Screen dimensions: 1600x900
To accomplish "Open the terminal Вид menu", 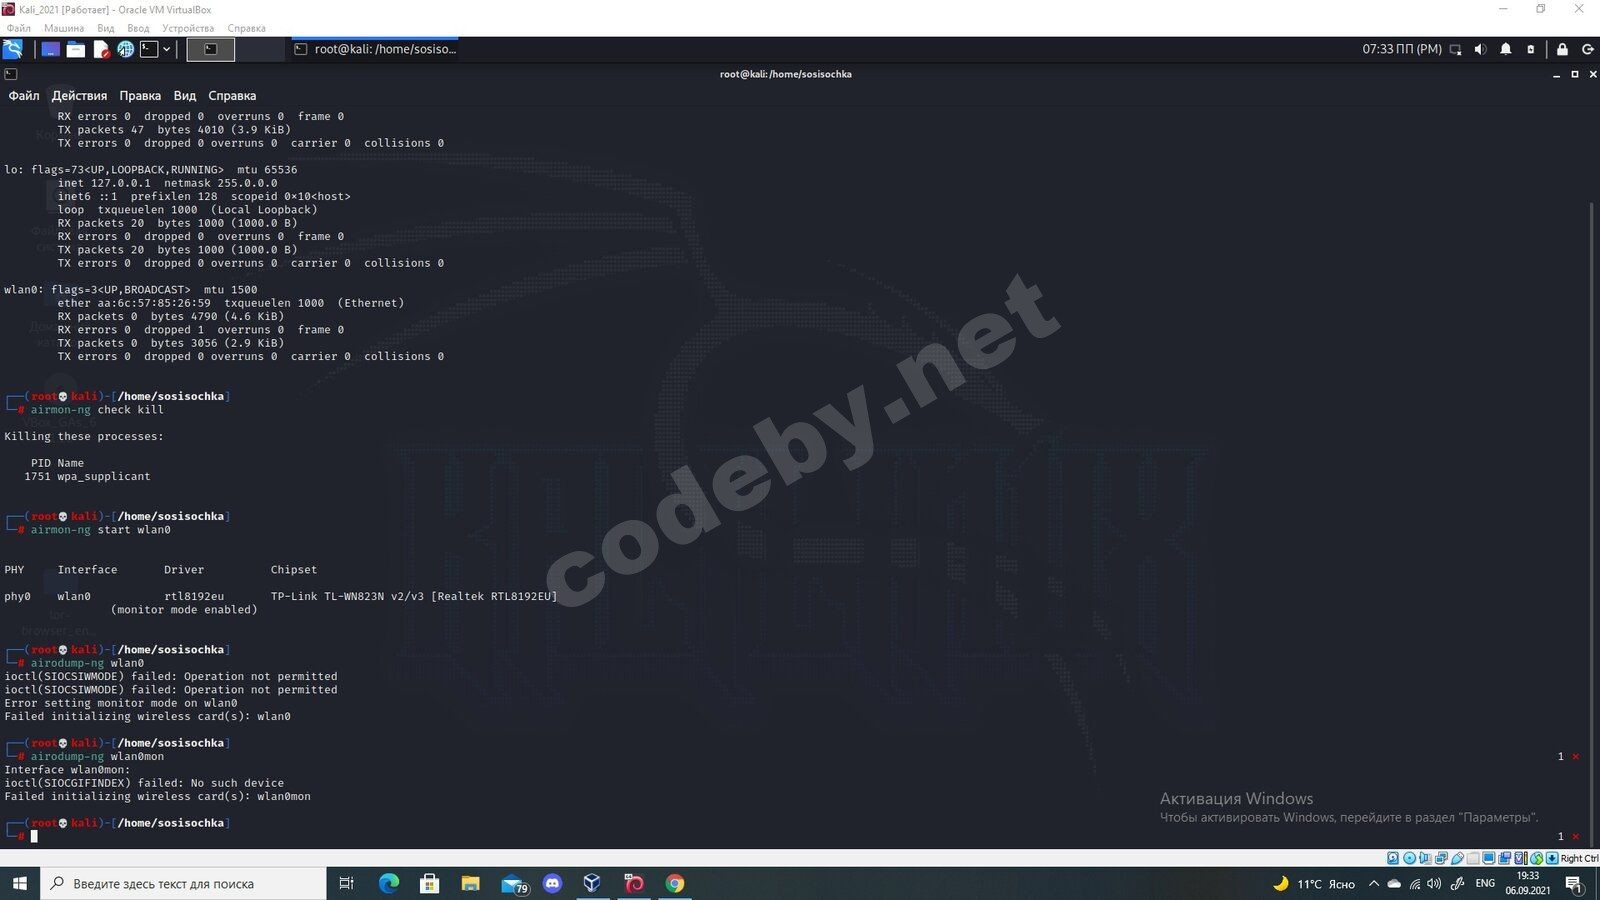I will 185,96.
